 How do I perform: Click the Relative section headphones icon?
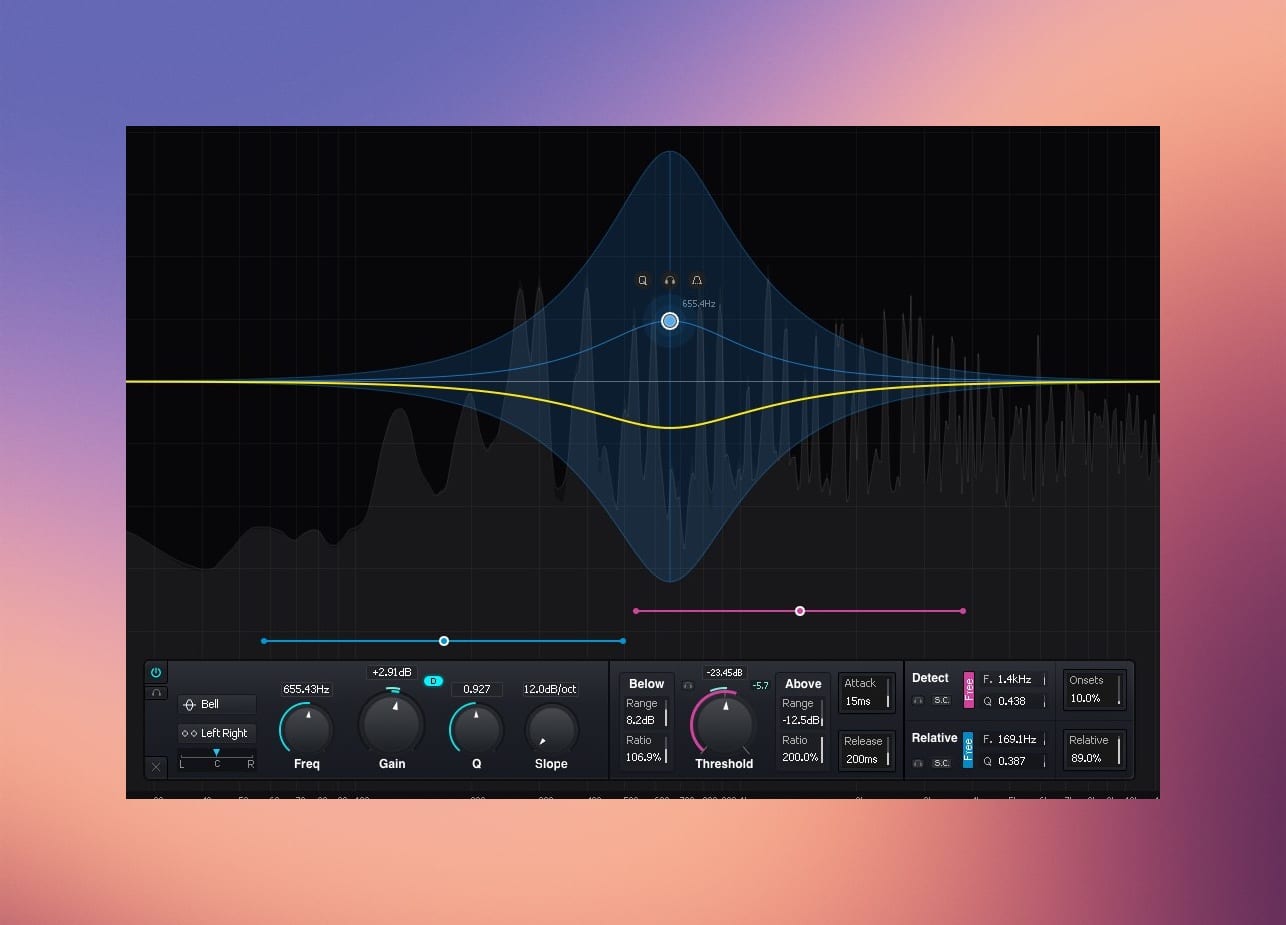[x=918, y=763]
